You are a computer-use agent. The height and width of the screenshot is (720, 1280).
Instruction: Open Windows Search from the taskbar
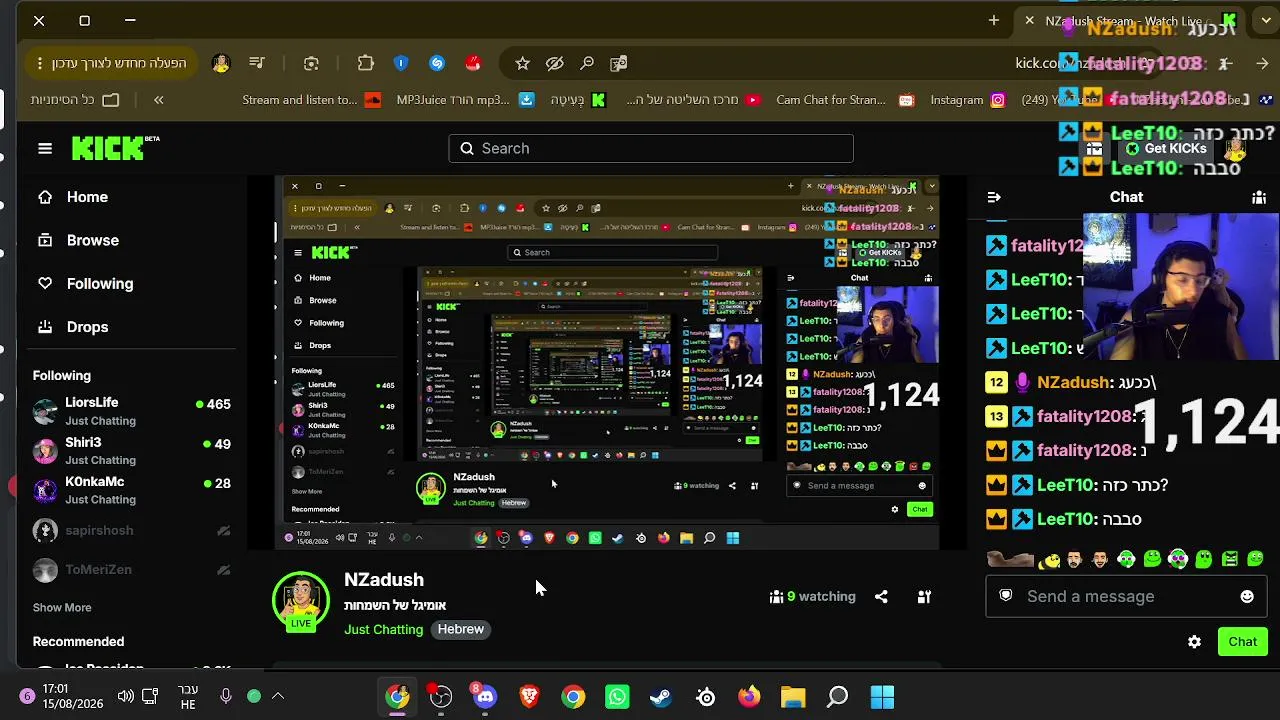click(837, 696)
